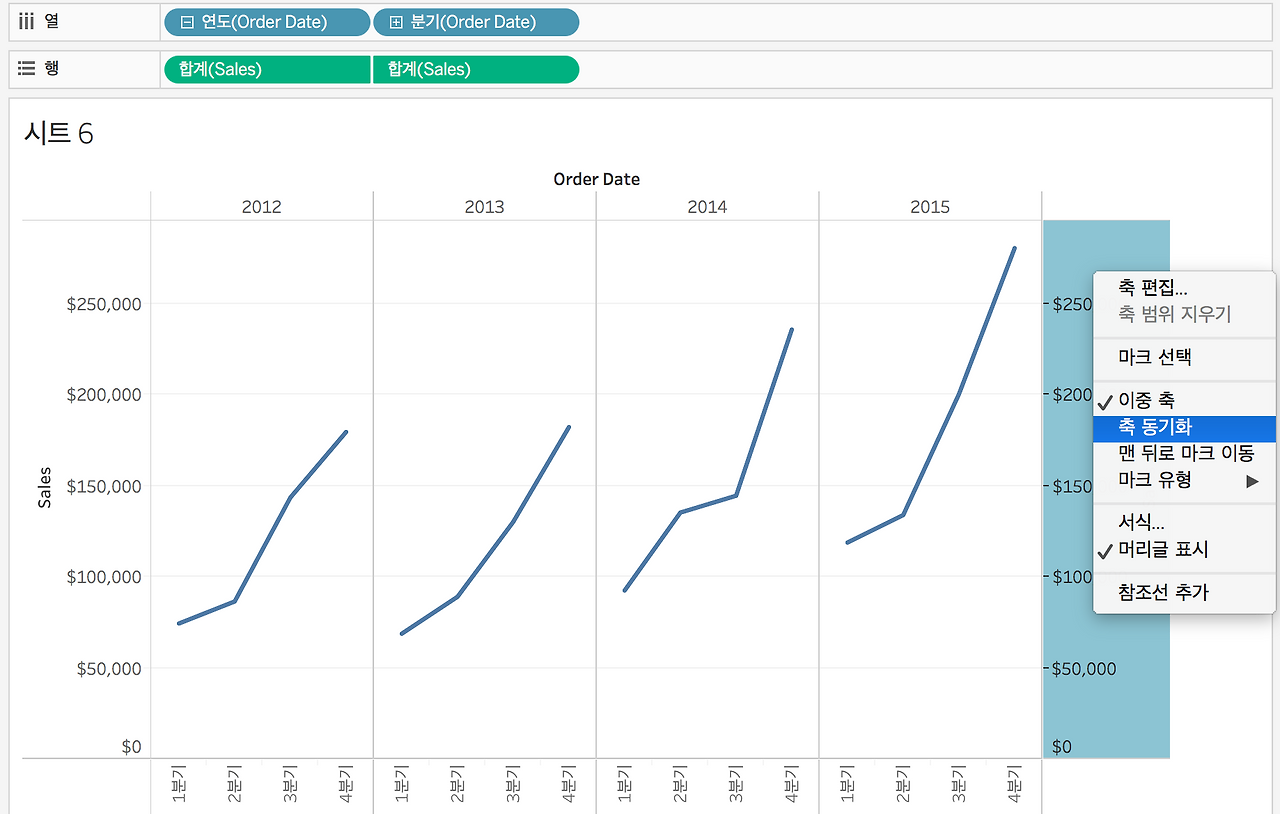Collapse the minus icon on 연도(Order Date) pill
Viewport: 1280px width, 814px height.
[187, 22]
